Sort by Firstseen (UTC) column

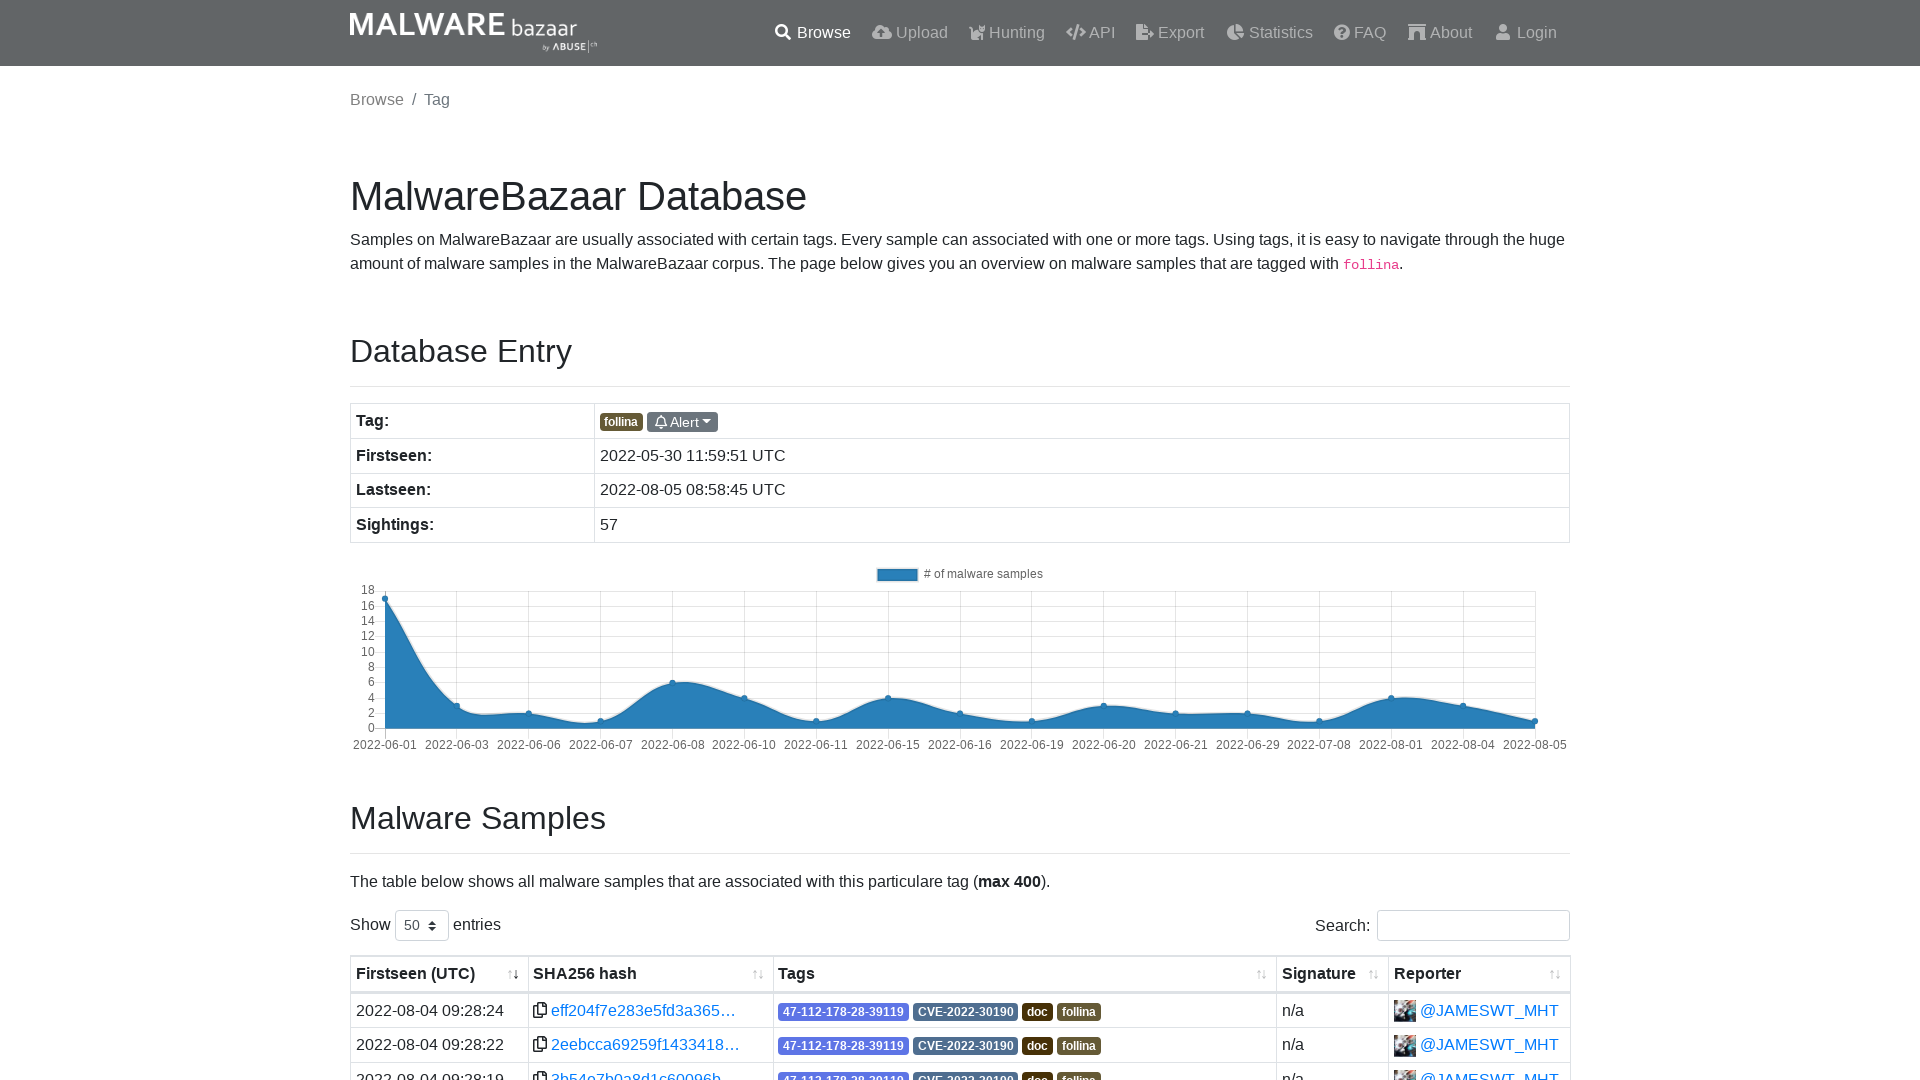point(439,974)
